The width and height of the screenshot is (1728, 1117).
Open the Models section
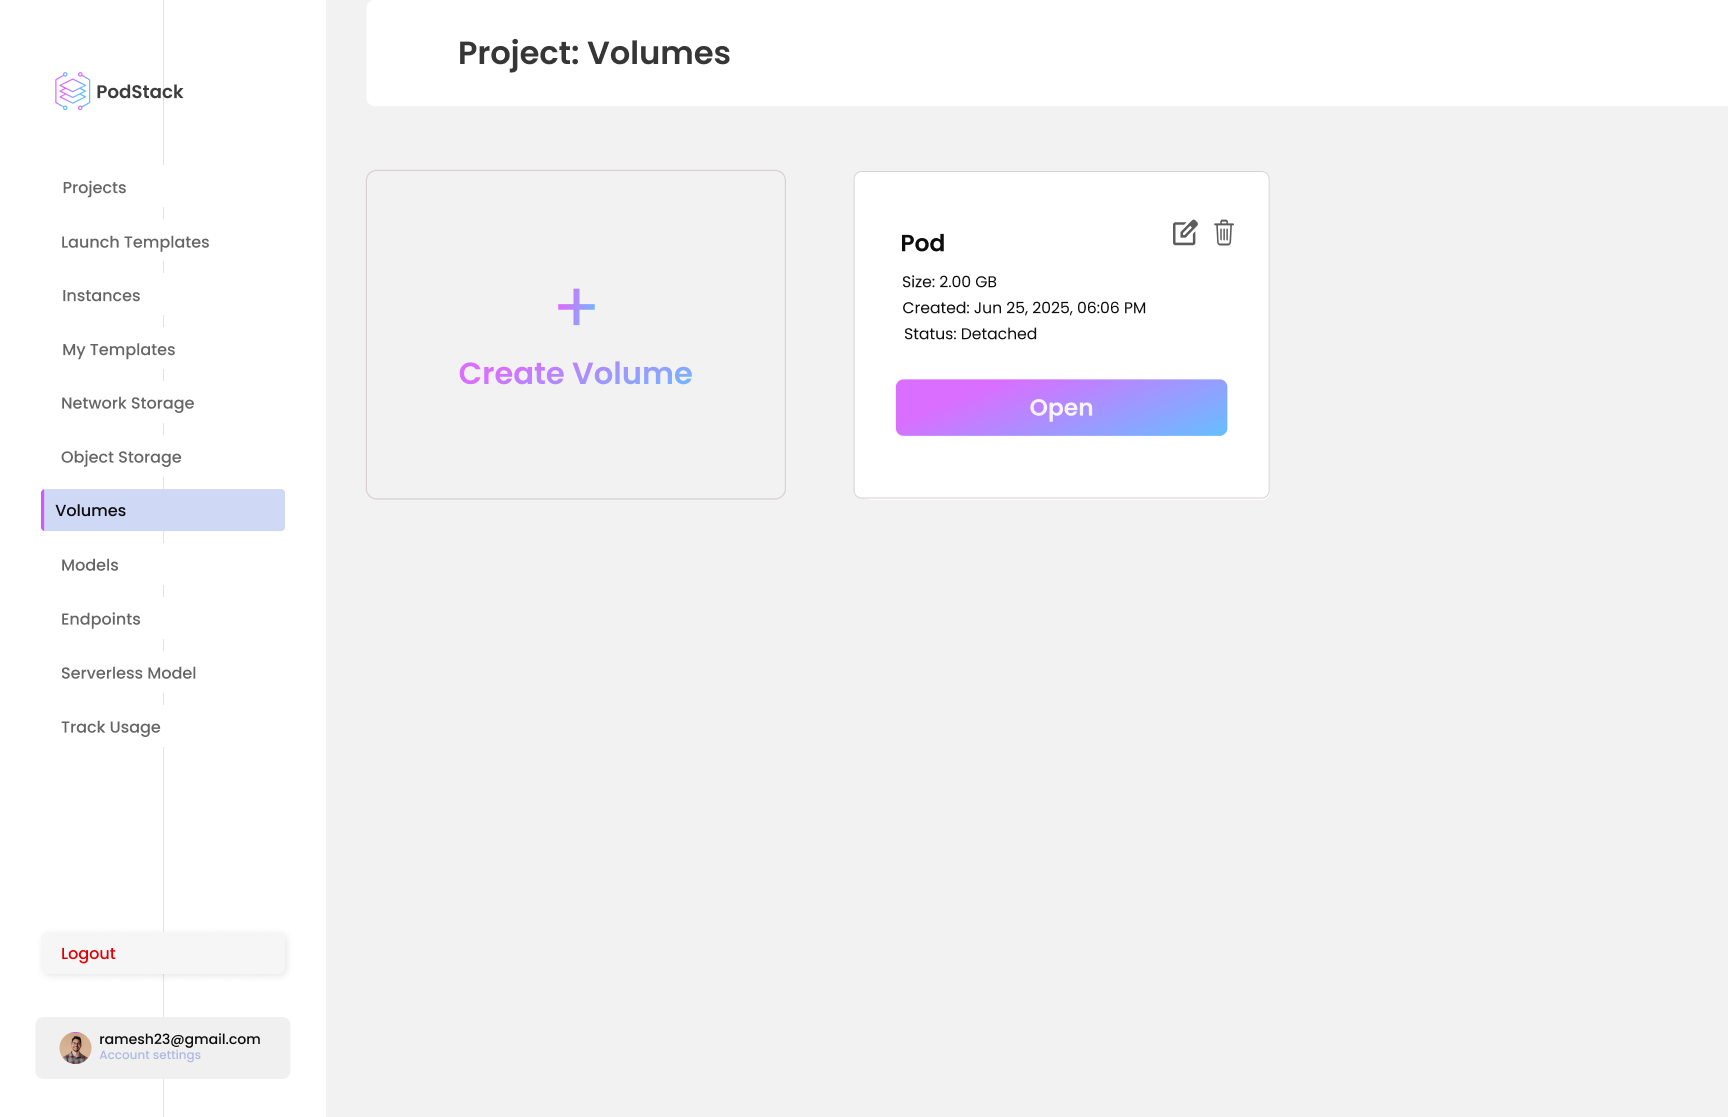click(x=90, y=565)
